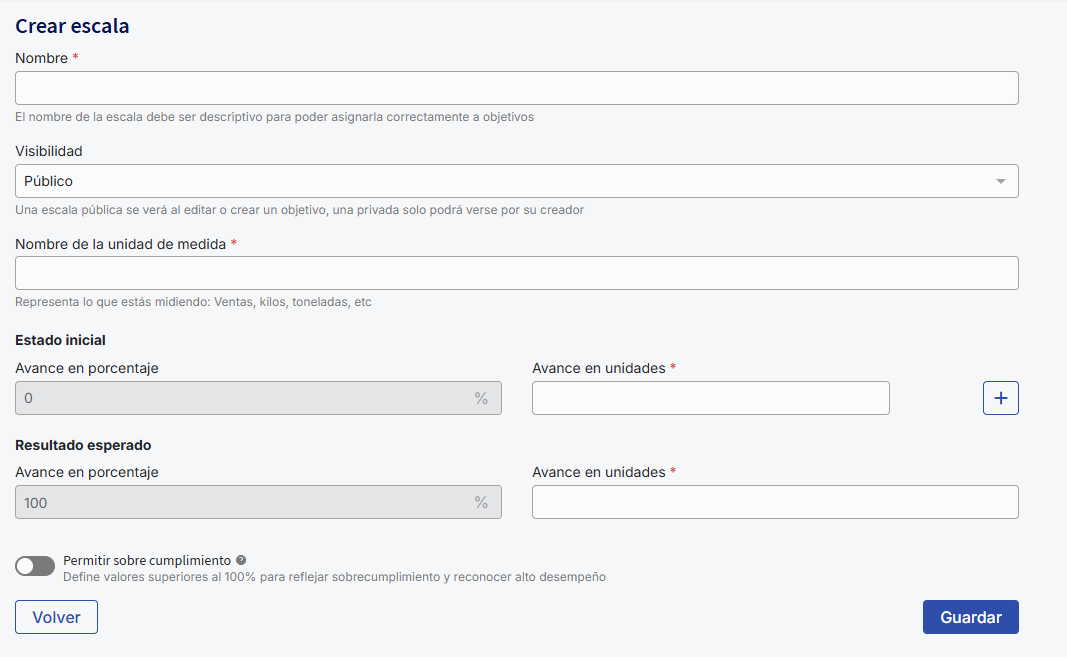The width and height of the screenshot is (1067, 657).
Task: Click the Crear escala heading
Action: pyautogui.click(x=72, y=26)
